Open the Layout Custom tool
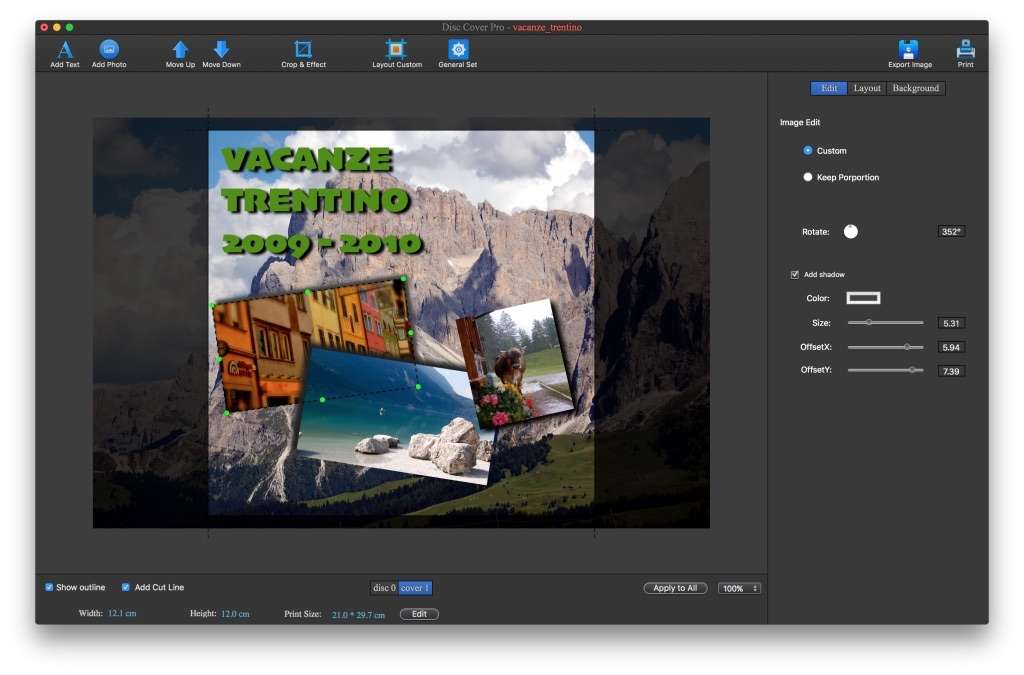 coord(397,49)
